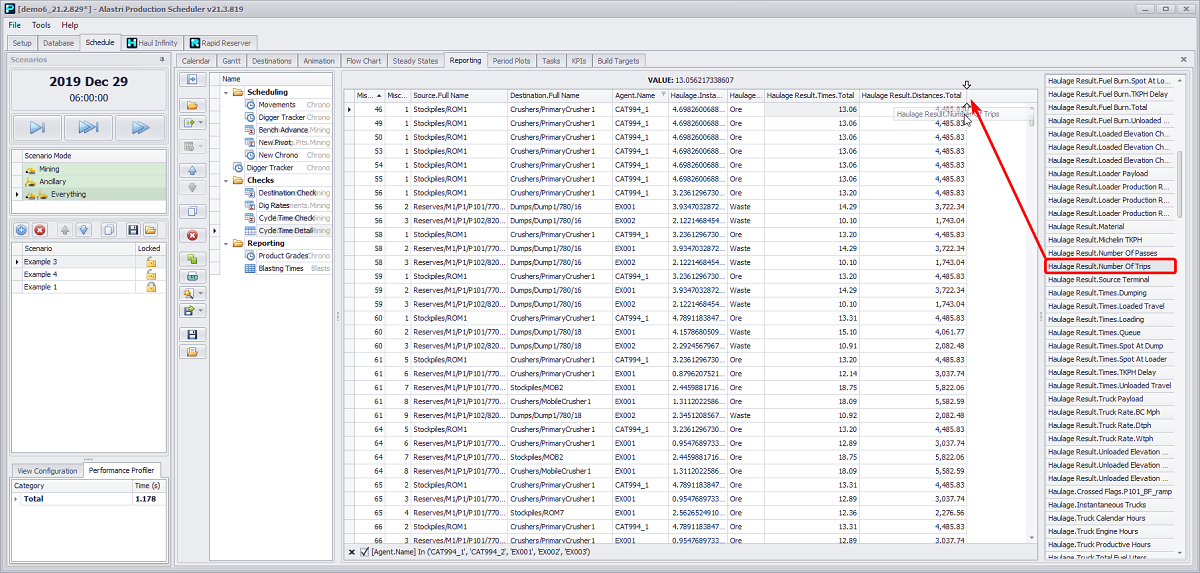Image resolution: width=1200 pixels, height=573 pixels.
Task: Add a new scenario with plus icon
Action: point(22,230)
